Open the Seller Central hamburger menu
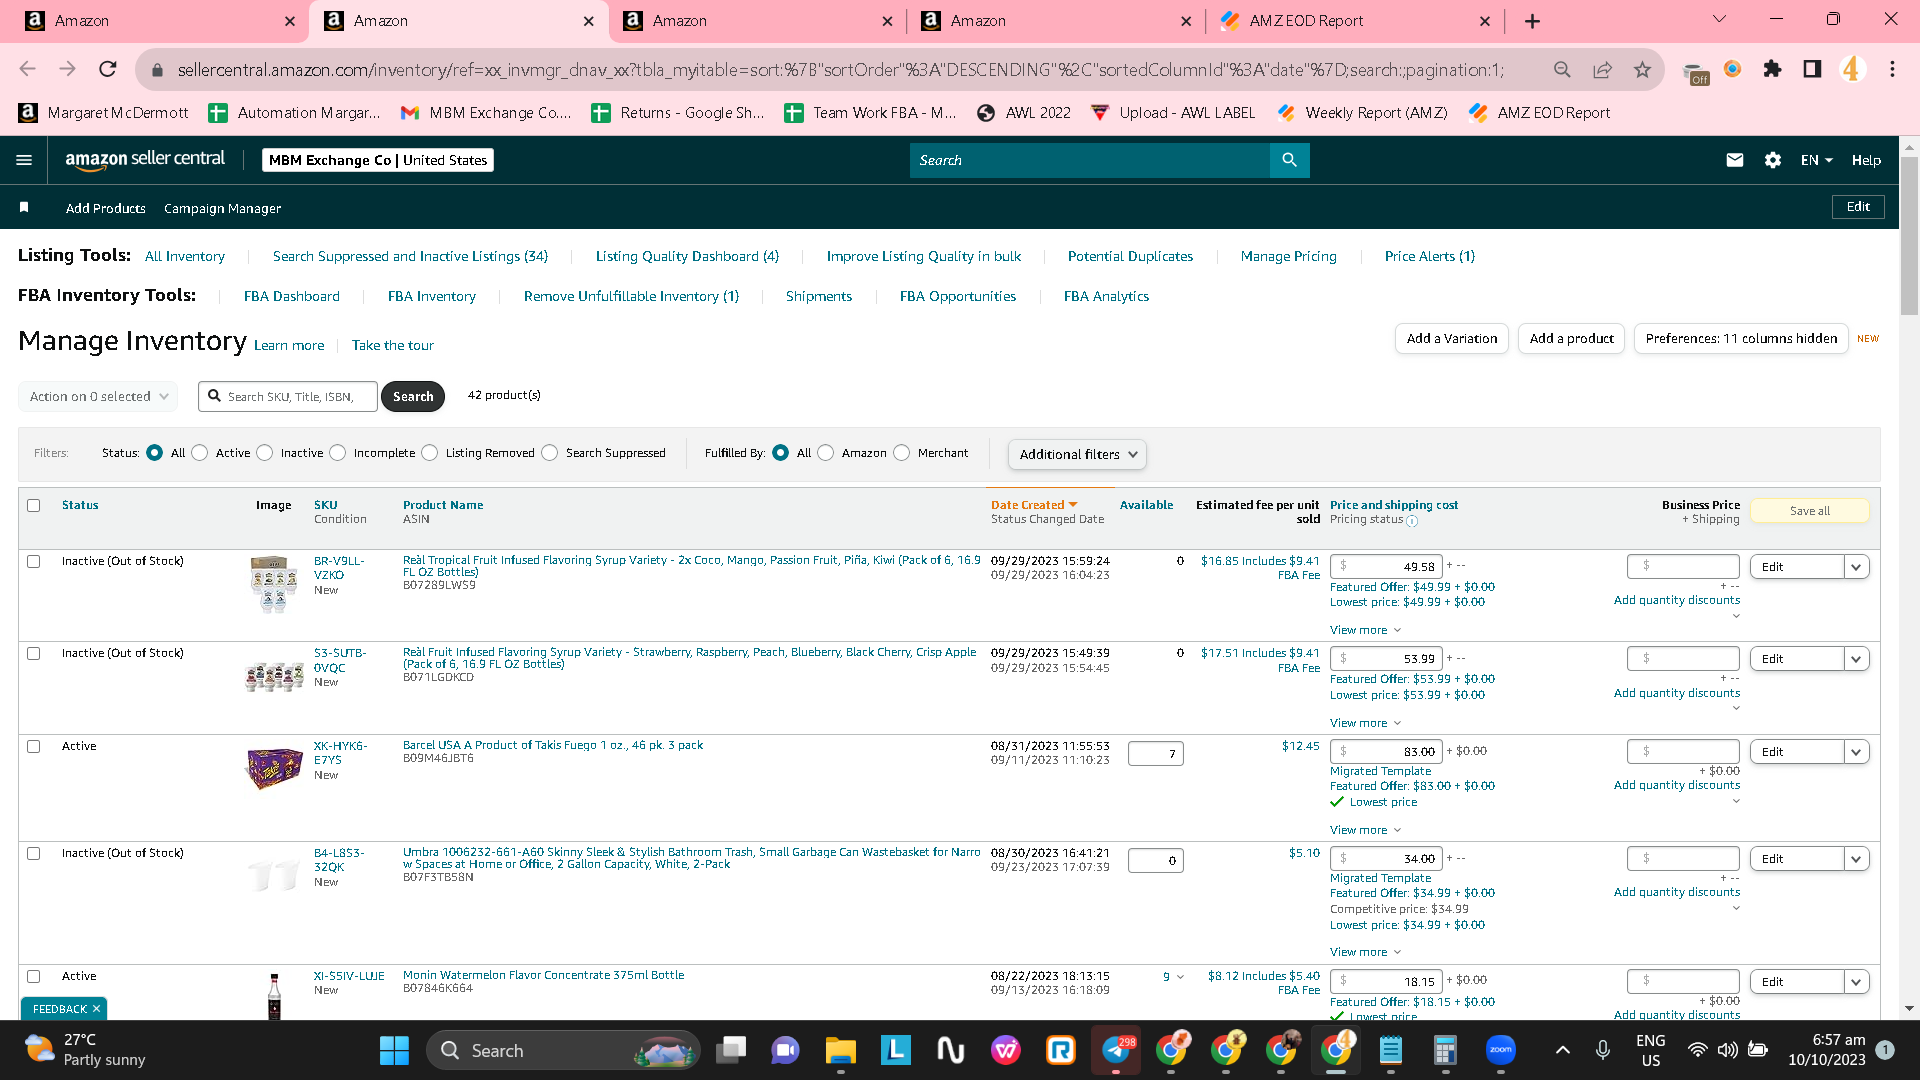1920x1080 pixels. pos(24,160)
